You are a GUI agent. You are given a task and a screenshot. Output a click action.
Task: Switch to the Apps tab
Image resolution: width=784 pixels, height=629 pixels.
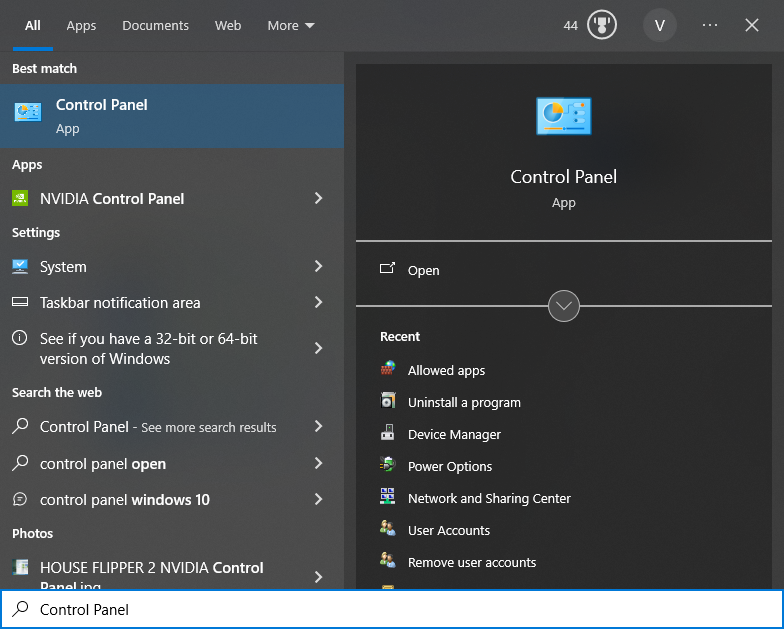click(81, 26)
